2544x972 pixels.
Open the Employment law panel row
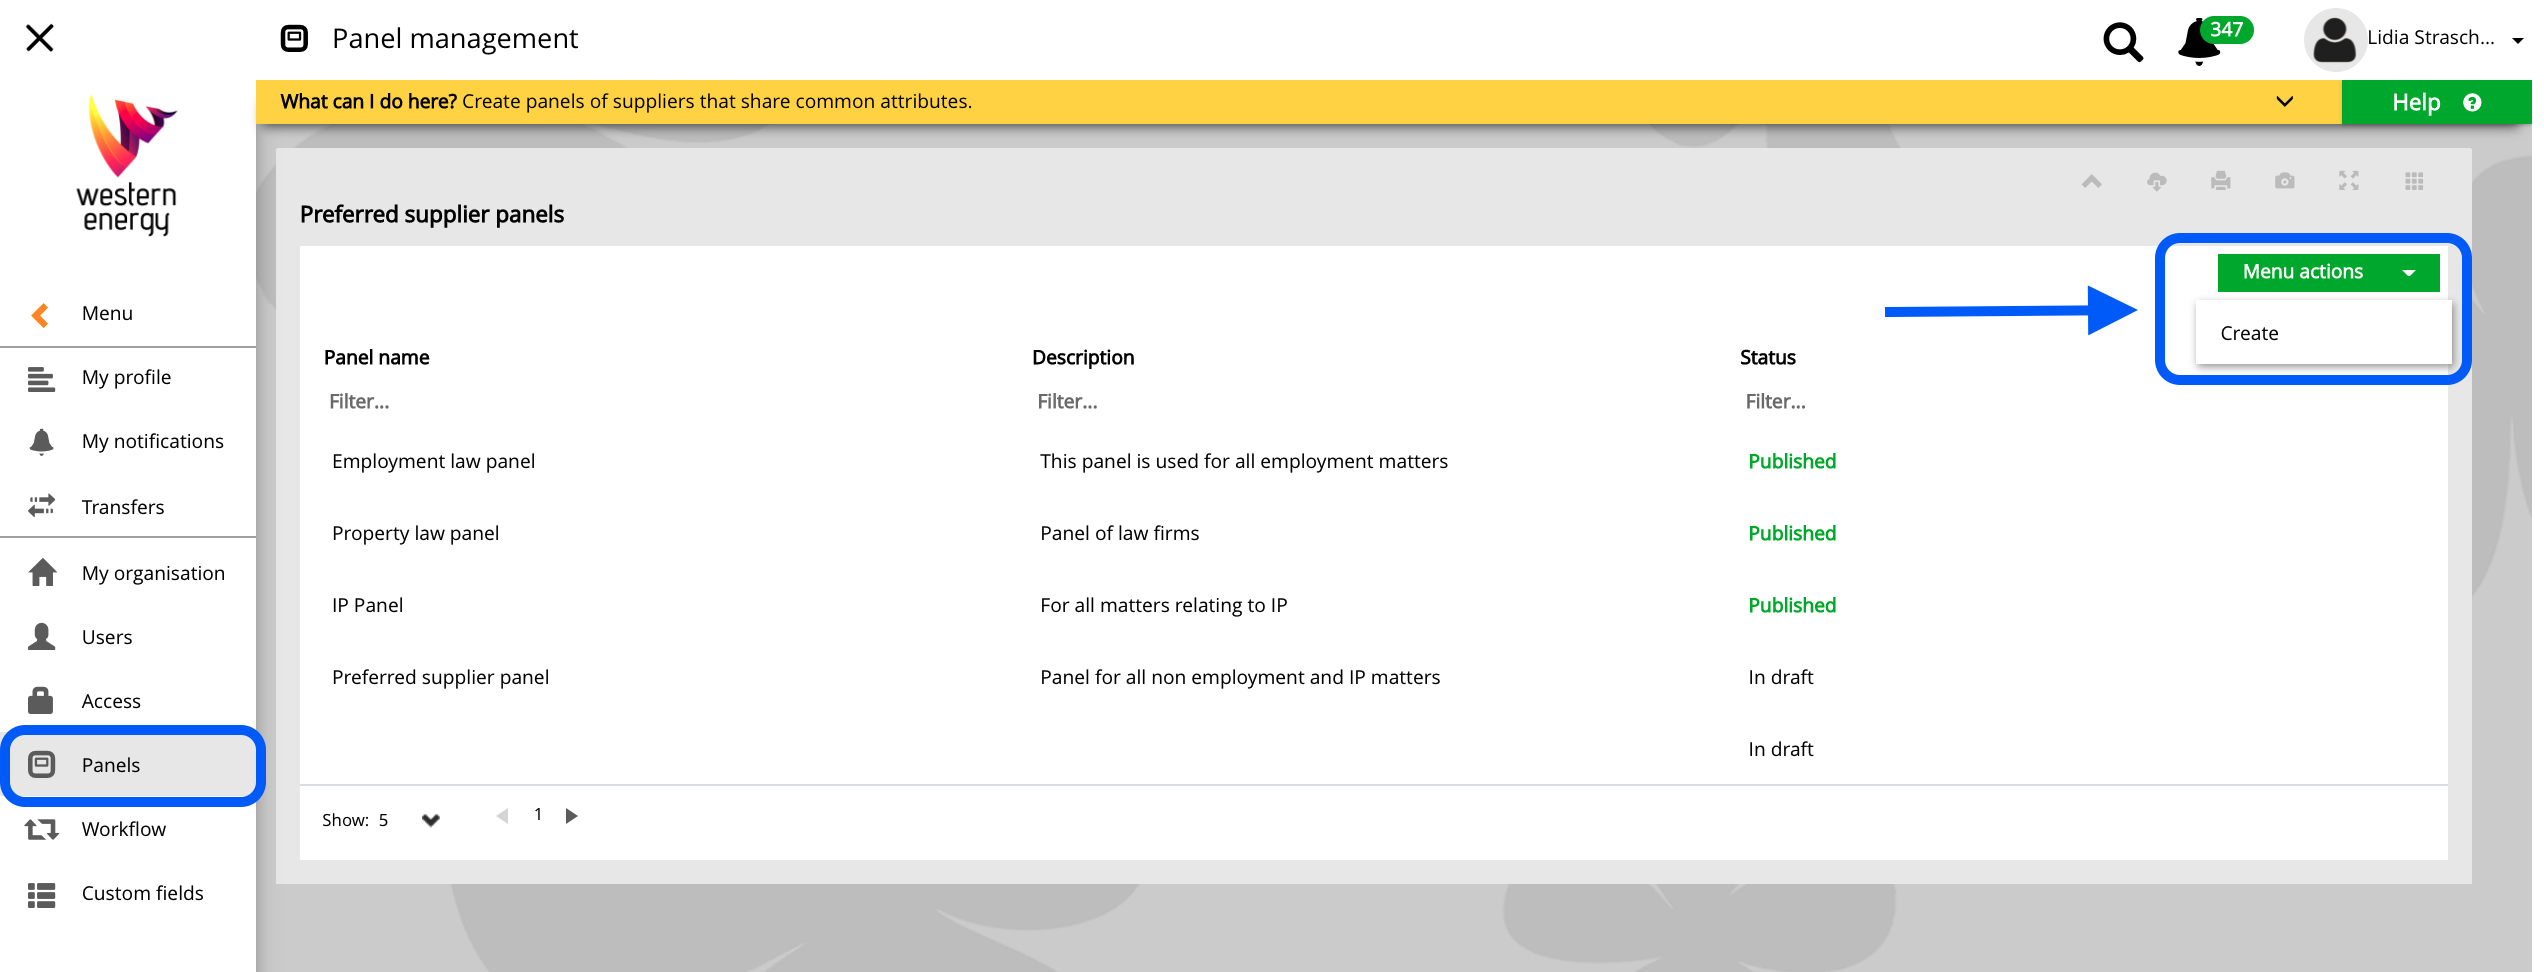point(433,461)
